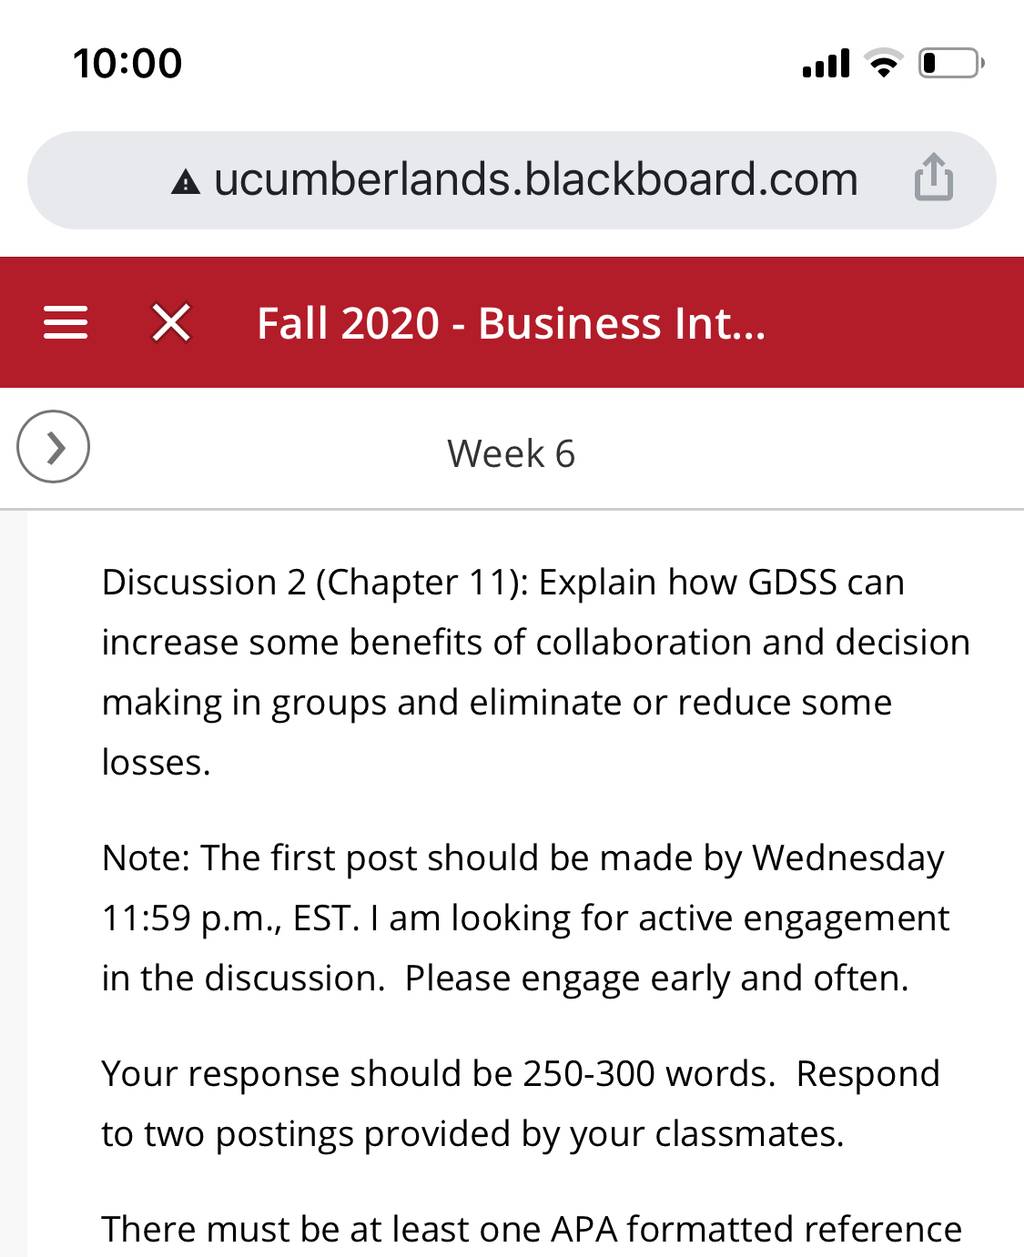1024x1257 pixels.
Task: Tap the Wi-Fi status icon
Action: coord(883,62)
